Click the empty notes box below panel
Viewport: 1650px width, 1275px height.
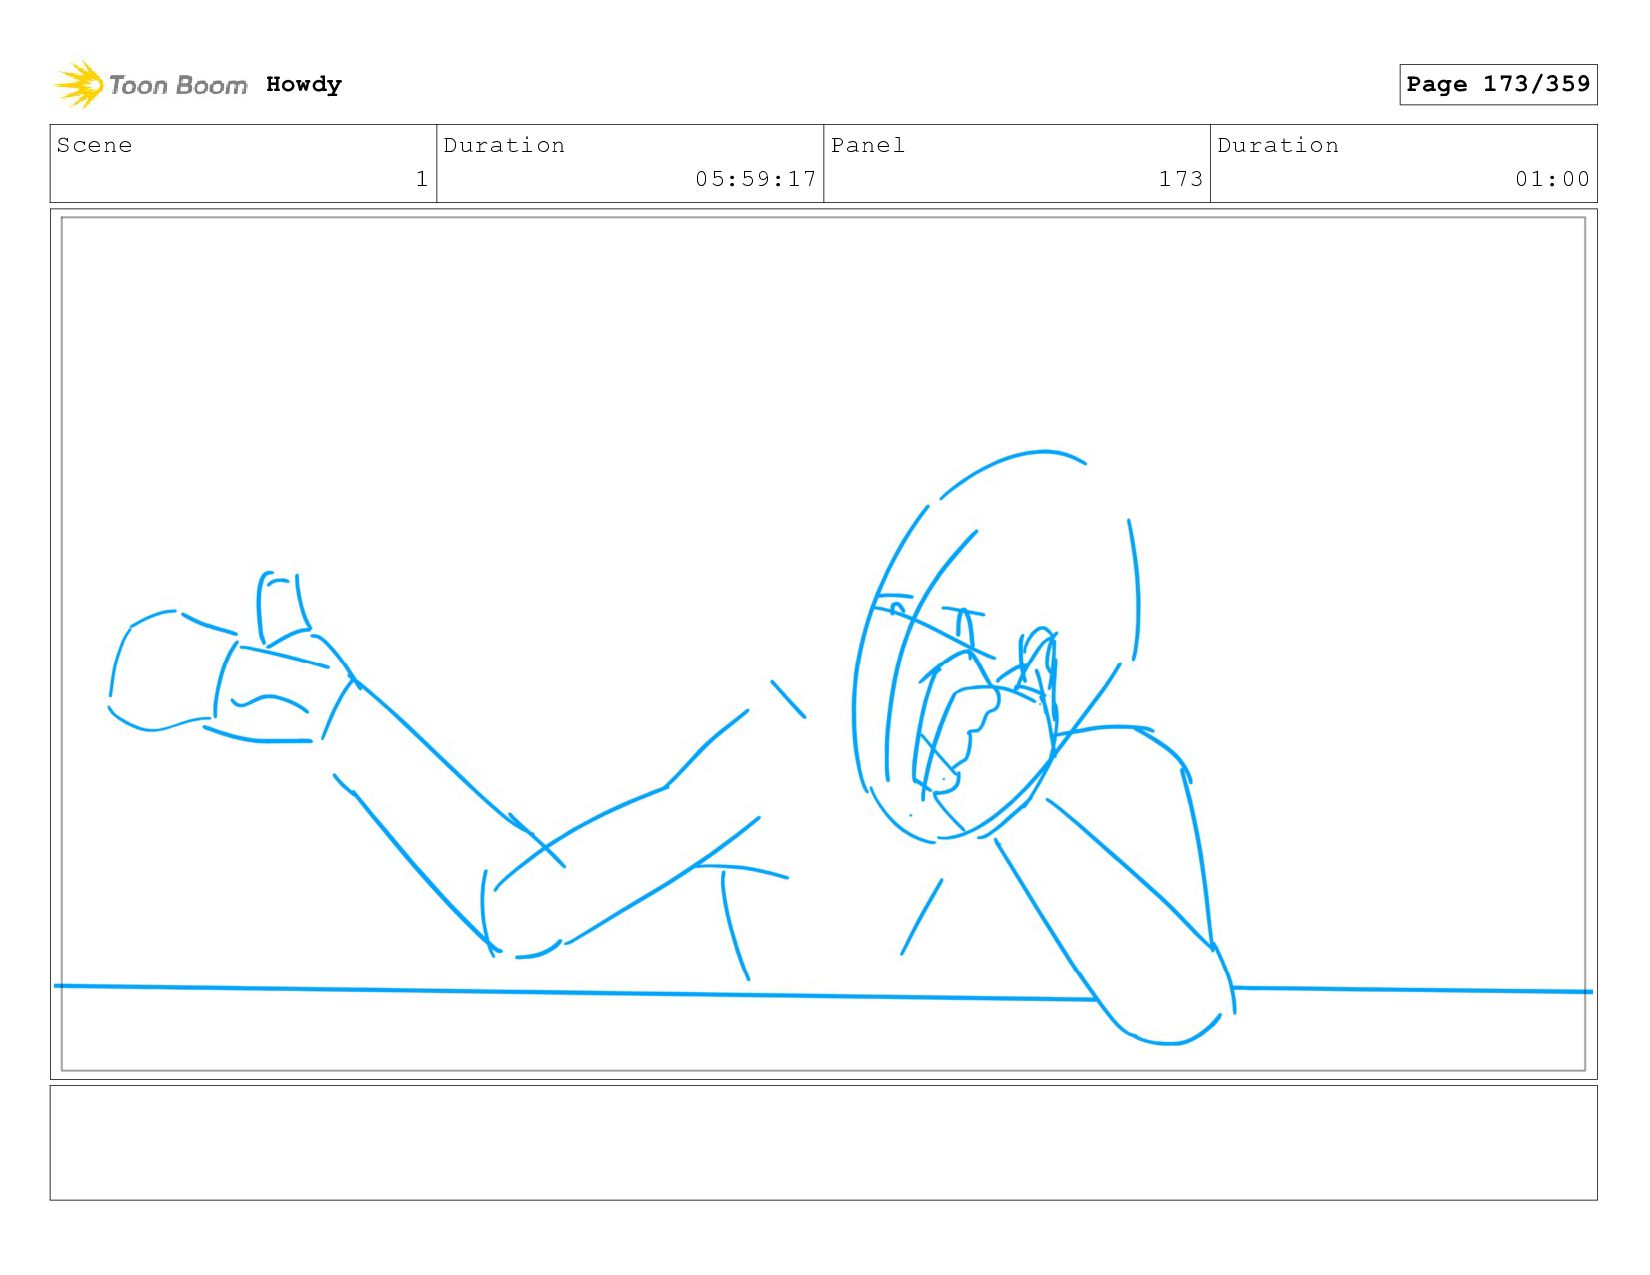(823, 1142)
